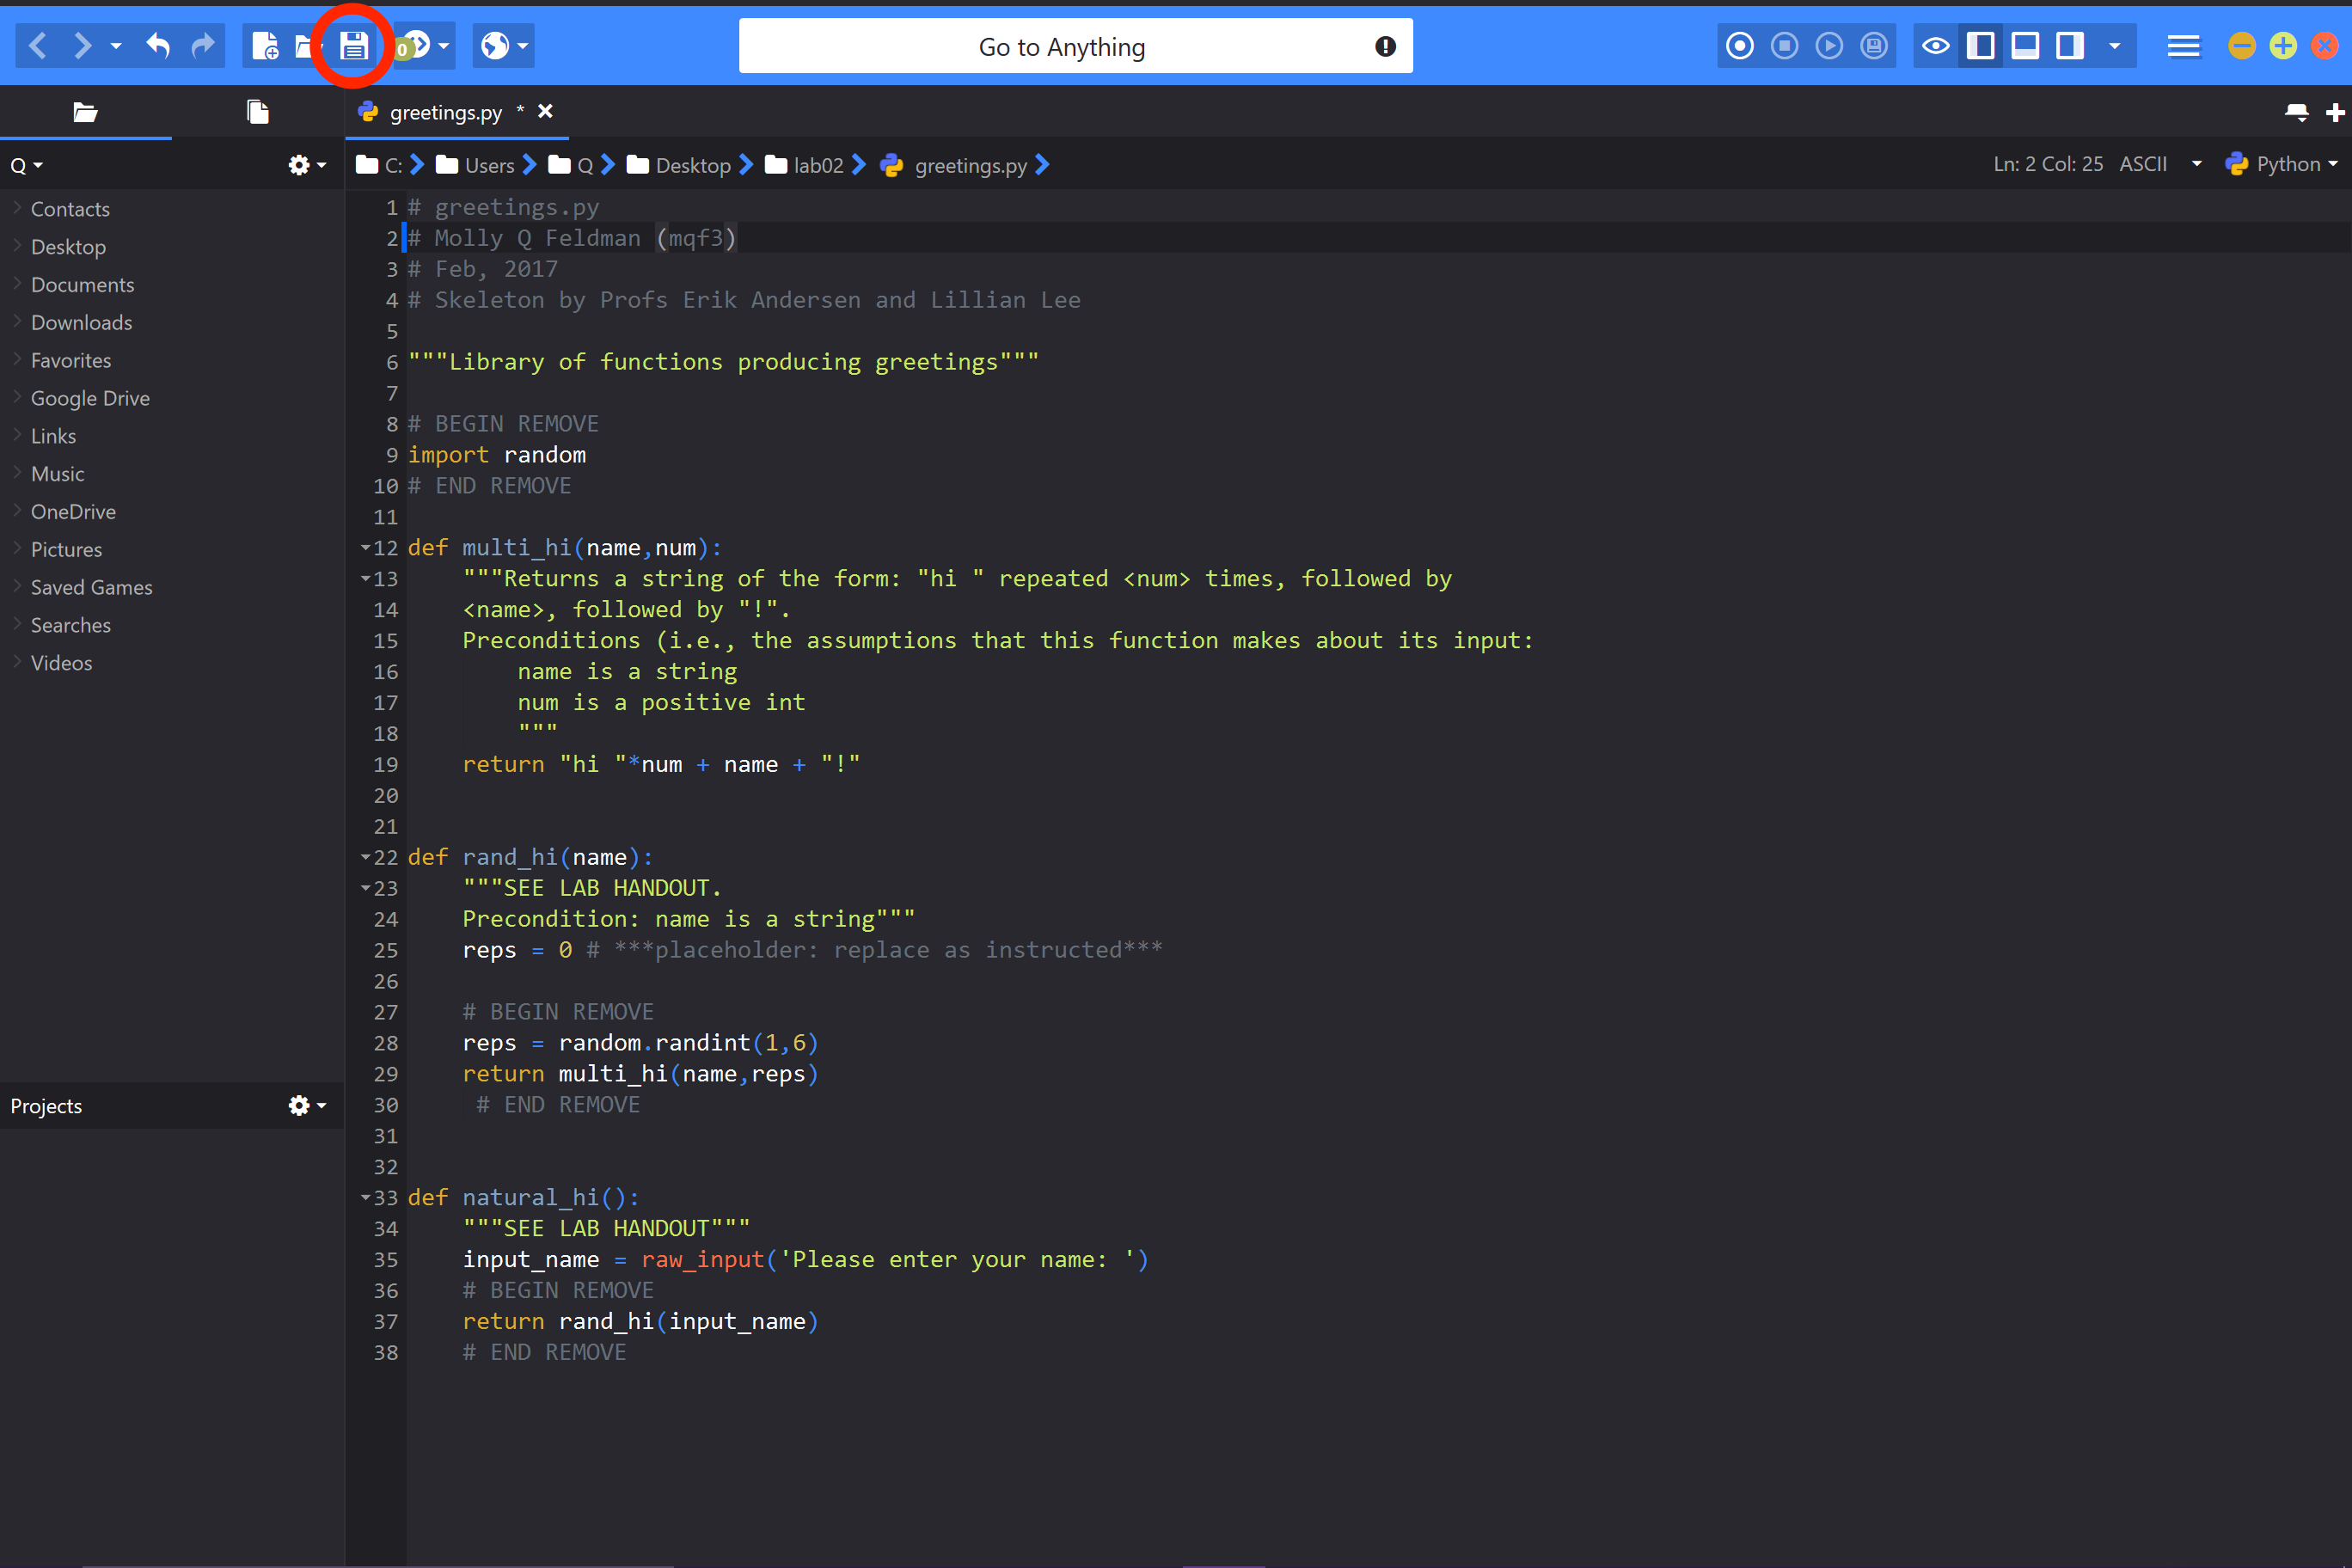Click the globe preview-in-browser icon
Screen dimensions: 2352x1568
click(495, 46)
